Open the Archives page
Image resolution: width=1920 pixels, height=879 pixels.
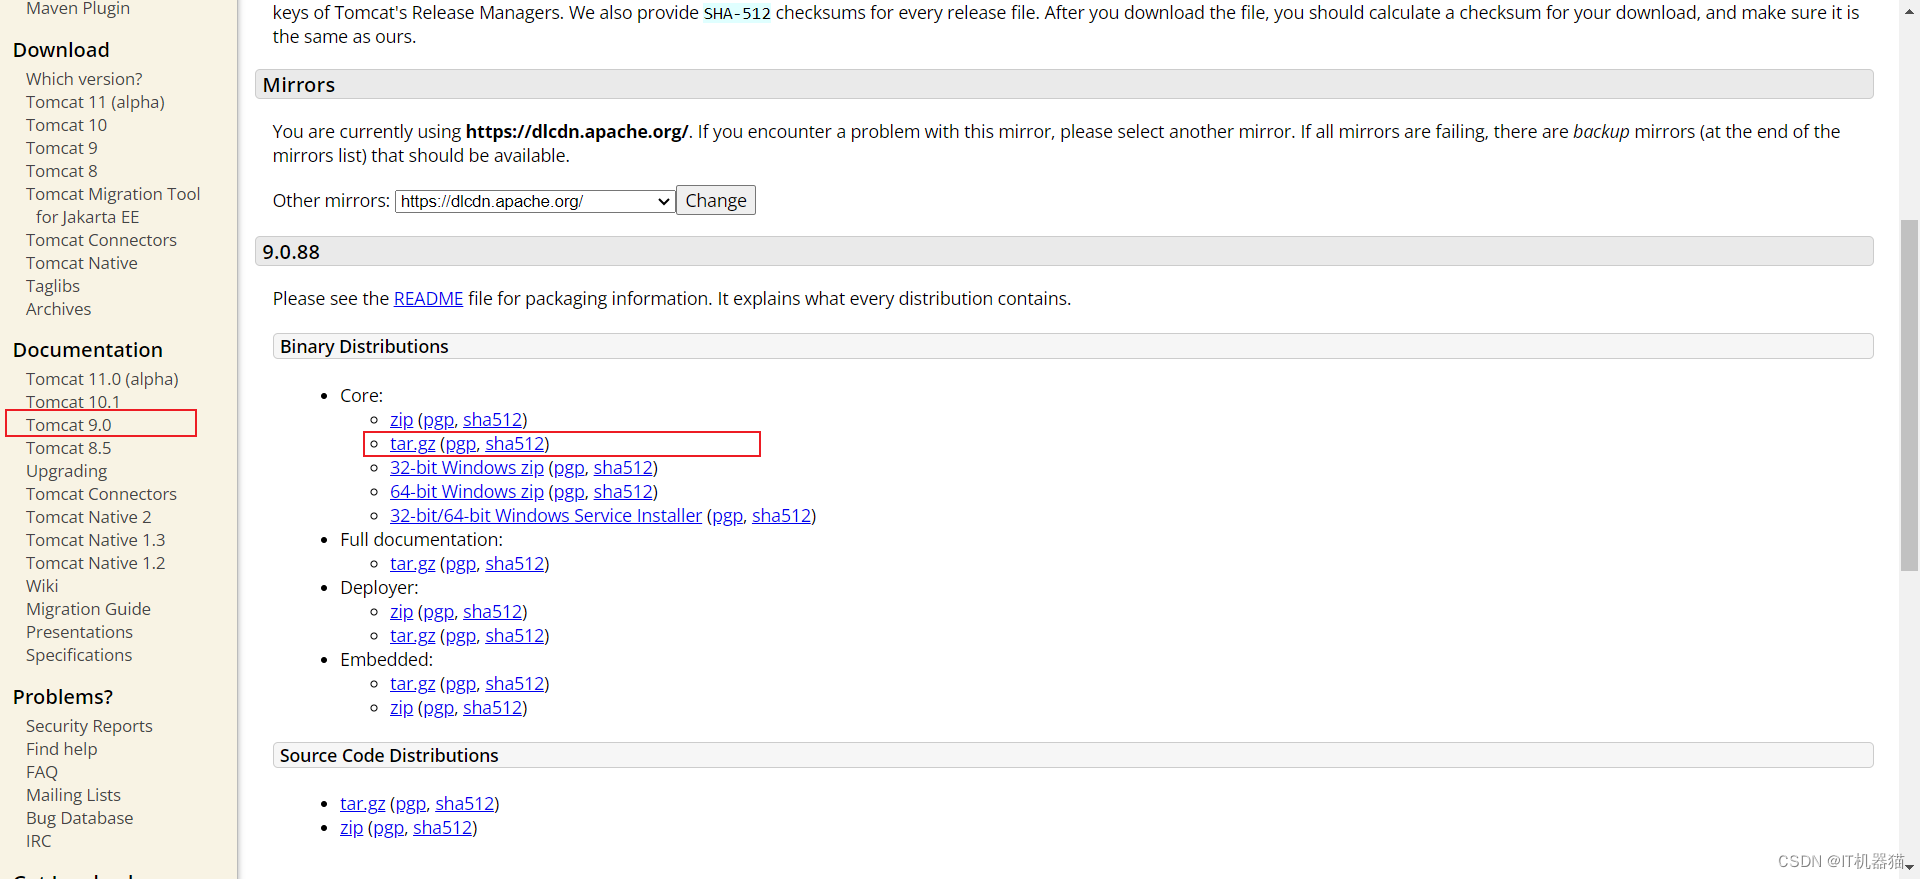(58, 309)
